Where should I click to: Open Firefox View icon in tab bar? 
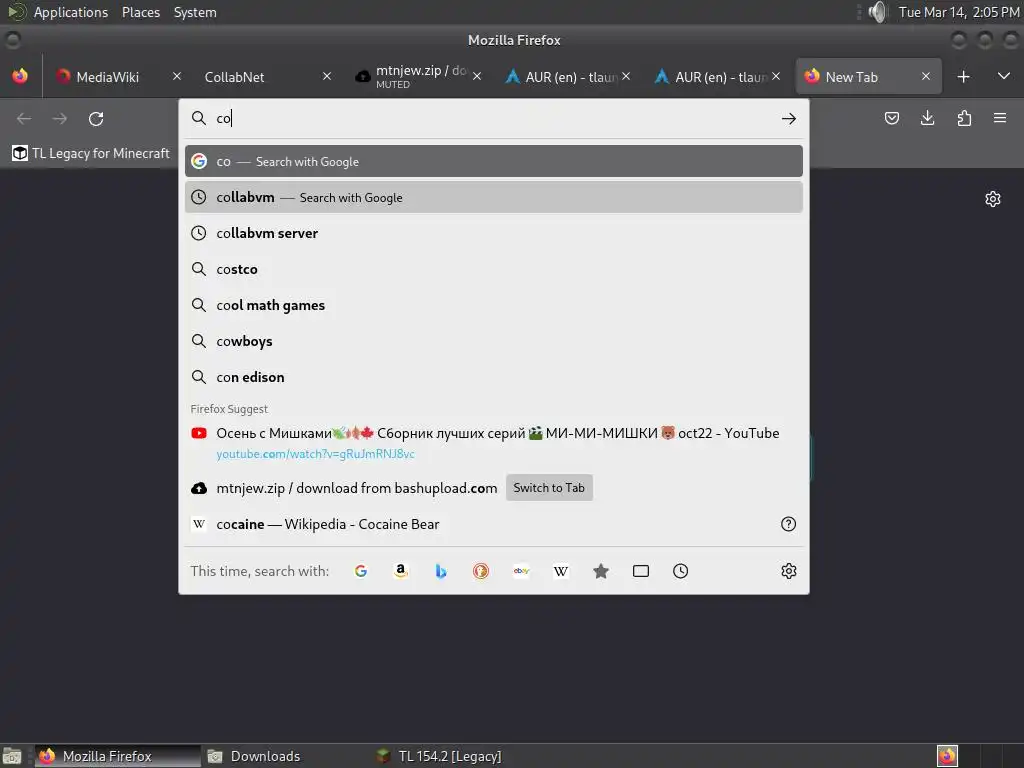[20, 76]
